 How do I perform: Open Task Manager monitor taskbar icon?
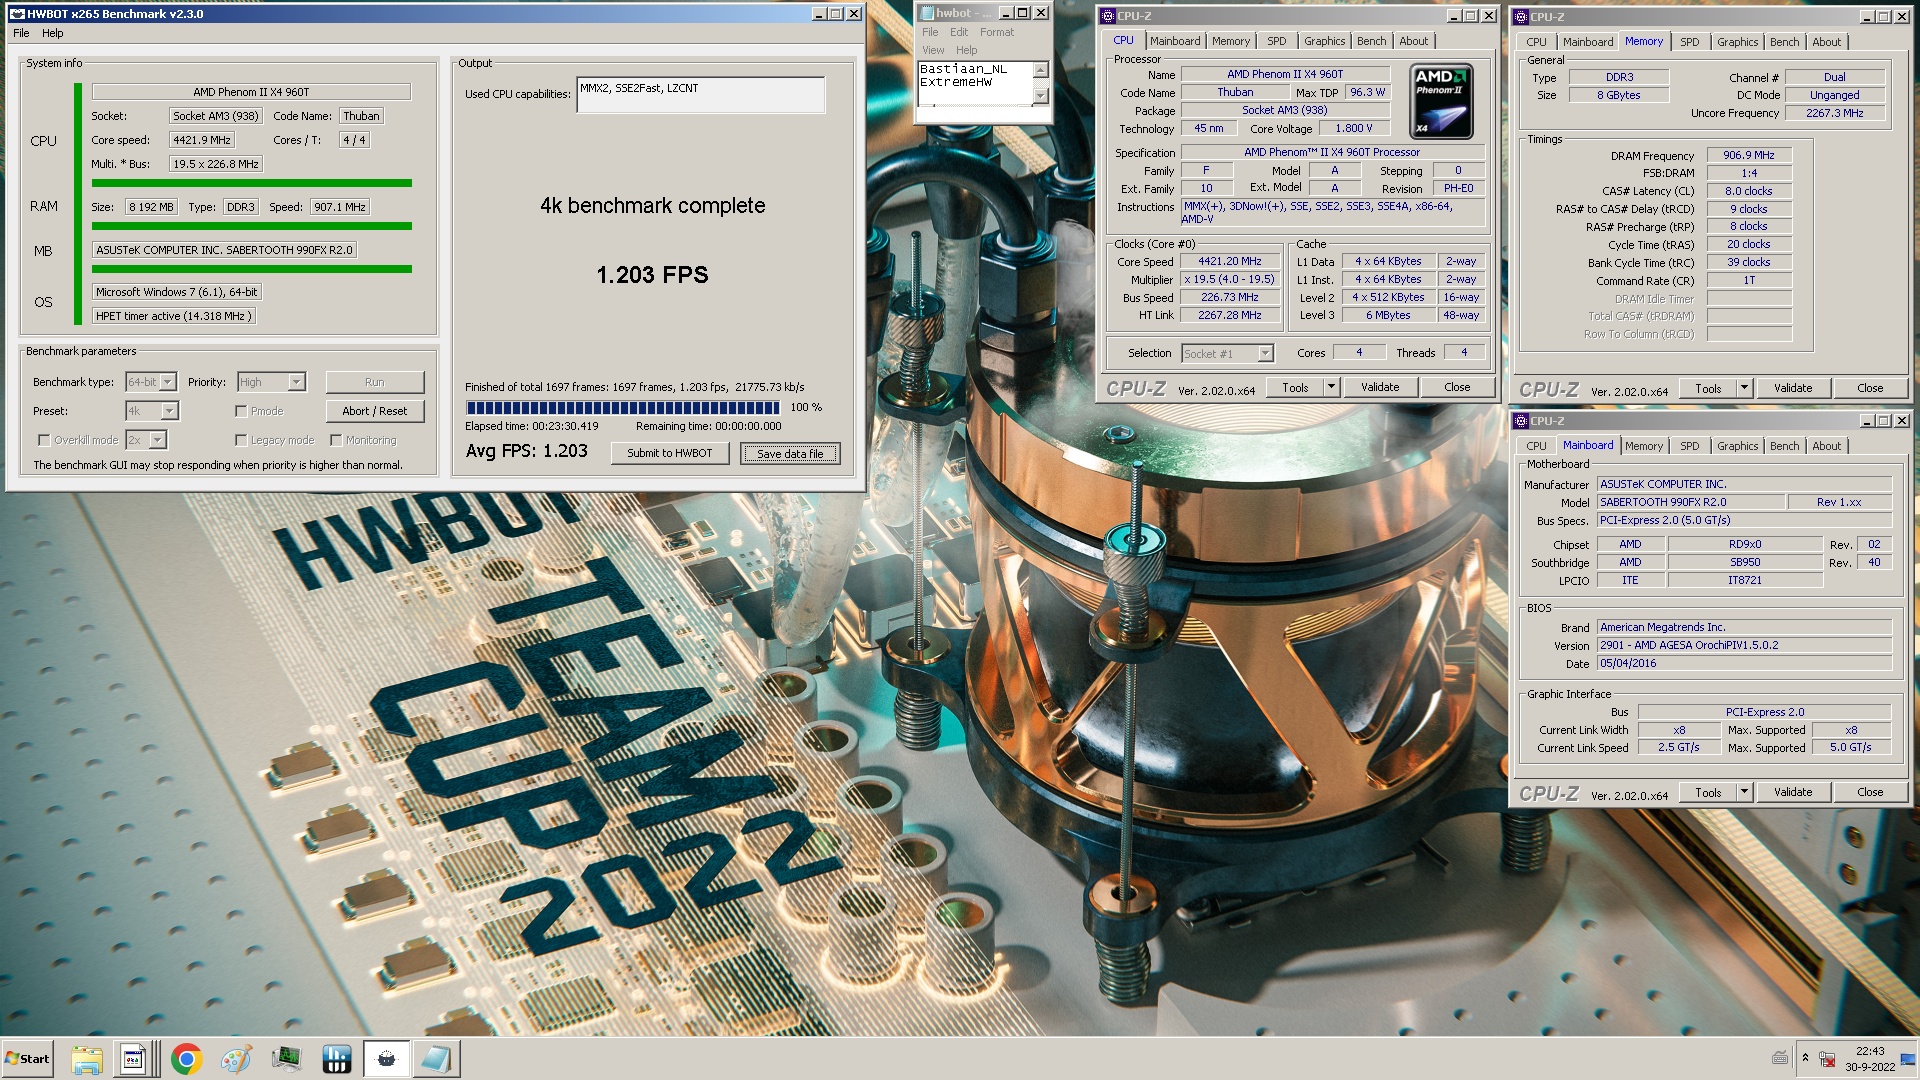(286, 1059)
